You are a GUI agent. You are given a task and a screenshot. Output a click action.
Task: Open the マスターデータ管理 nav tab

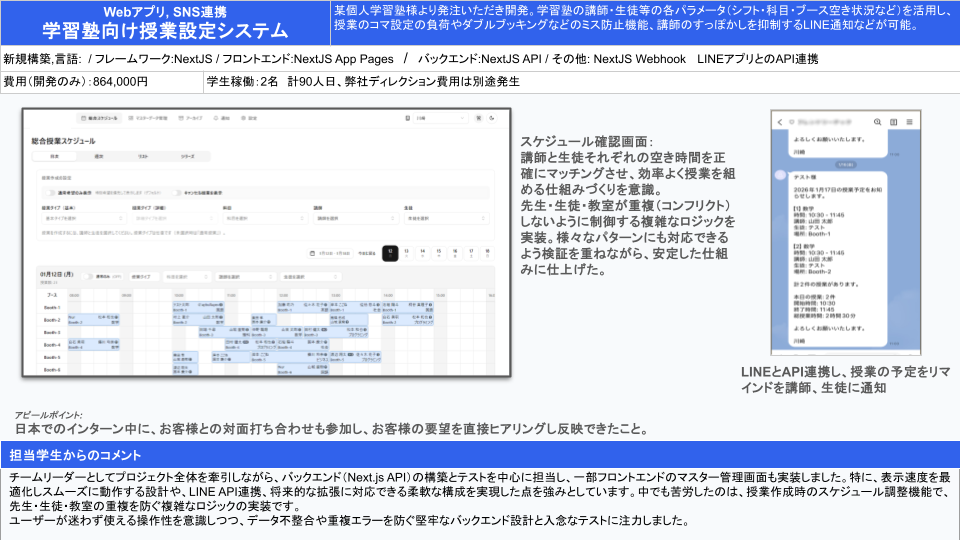click(x=146, y=118)
